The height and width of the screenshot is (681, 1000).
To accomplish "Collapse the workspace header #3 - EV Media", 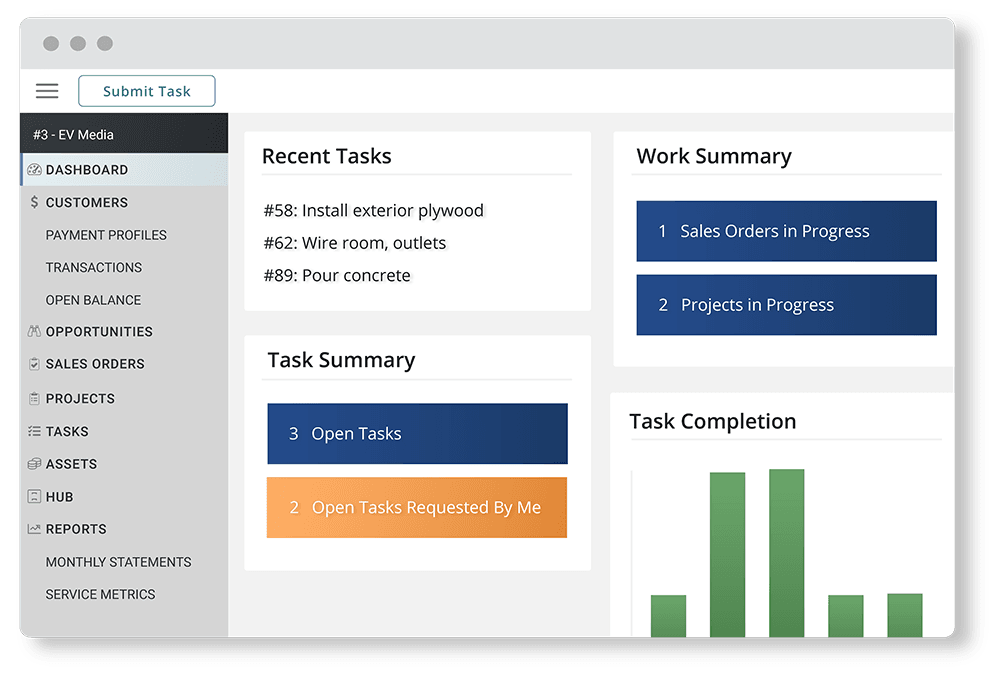I will point(71,132).
